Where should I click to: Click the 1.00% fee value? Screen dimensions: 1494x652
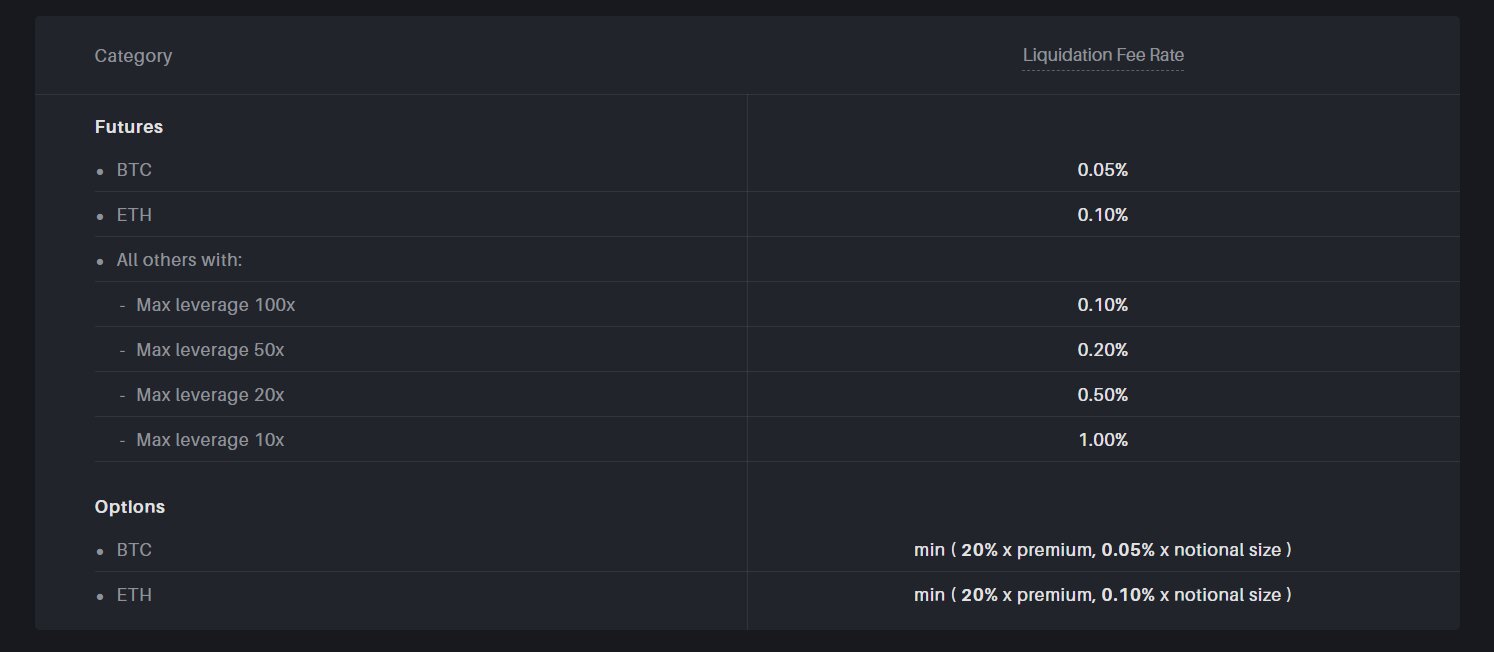pyautogui.click(x=1103, y=440)
